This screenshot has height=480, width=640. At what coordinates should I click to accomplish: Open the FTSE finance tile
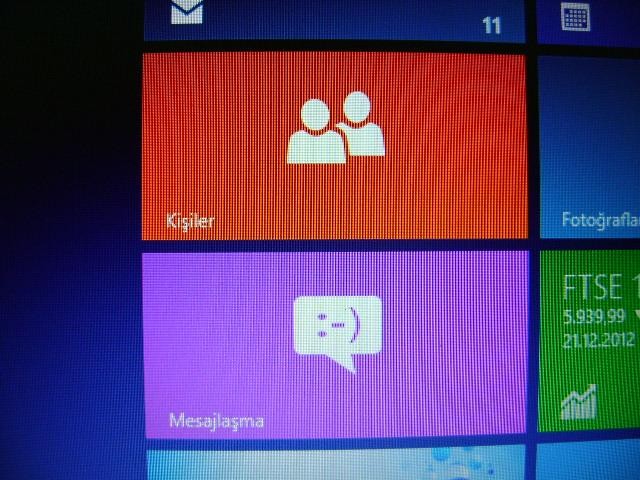tap(589, 341)
